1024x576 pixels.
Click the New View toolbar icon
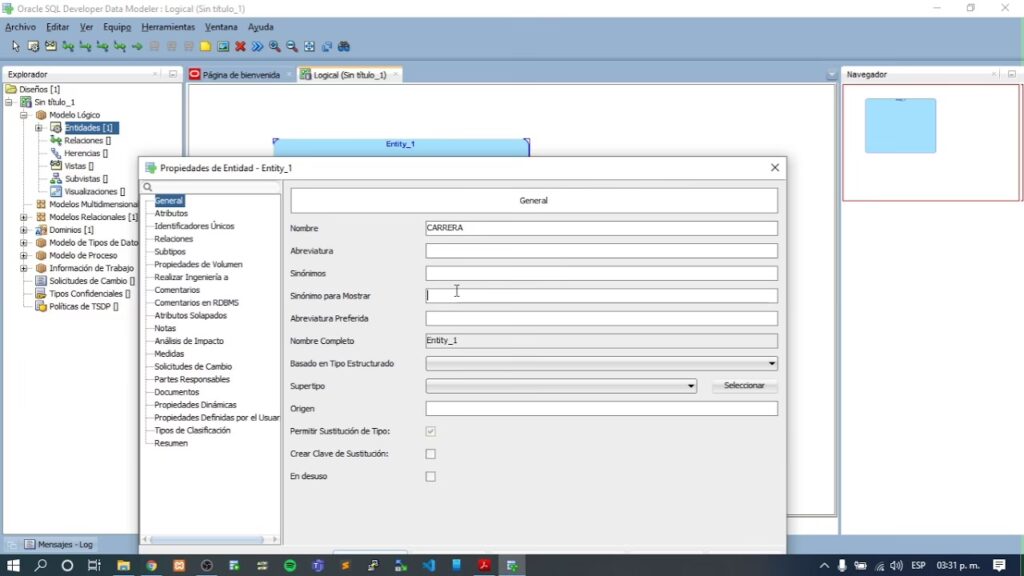[50, 46]
